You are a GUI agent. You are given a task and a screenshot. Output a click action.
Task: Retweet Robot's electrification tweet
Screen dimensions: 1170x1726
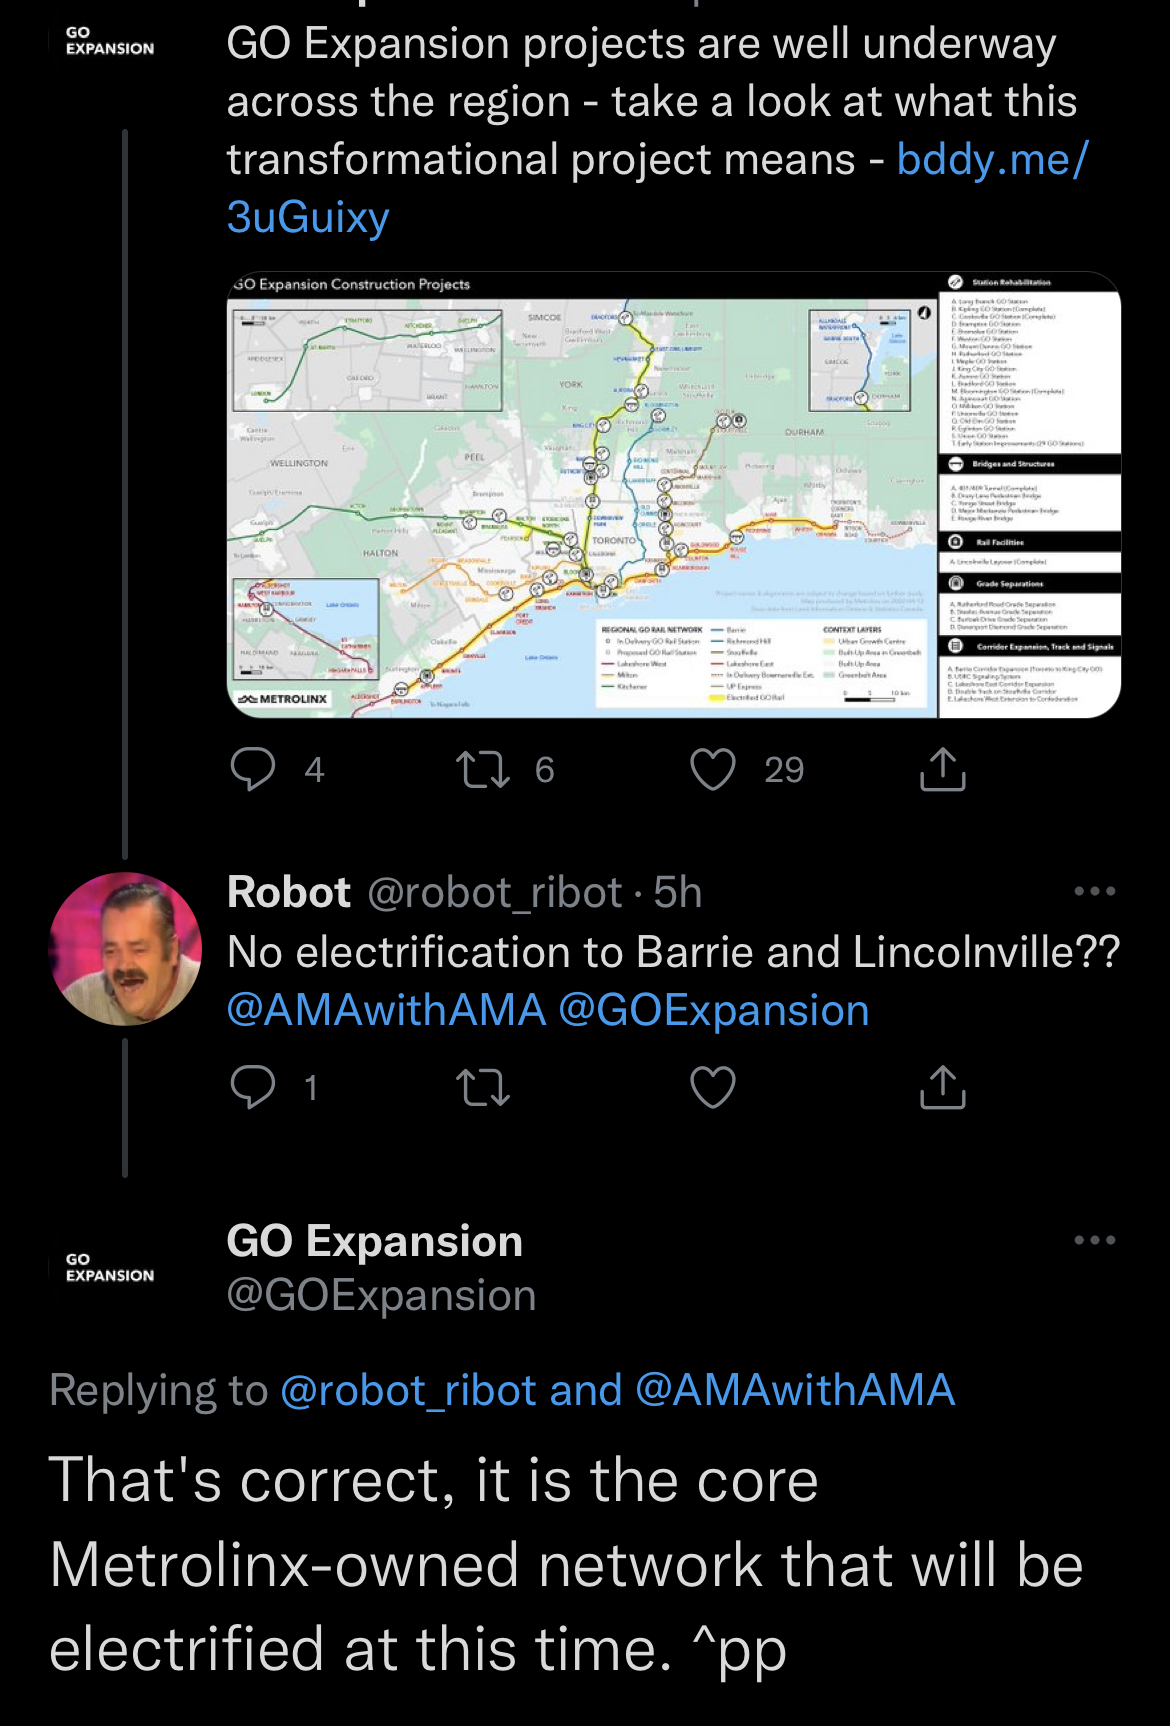point(483,1087)
